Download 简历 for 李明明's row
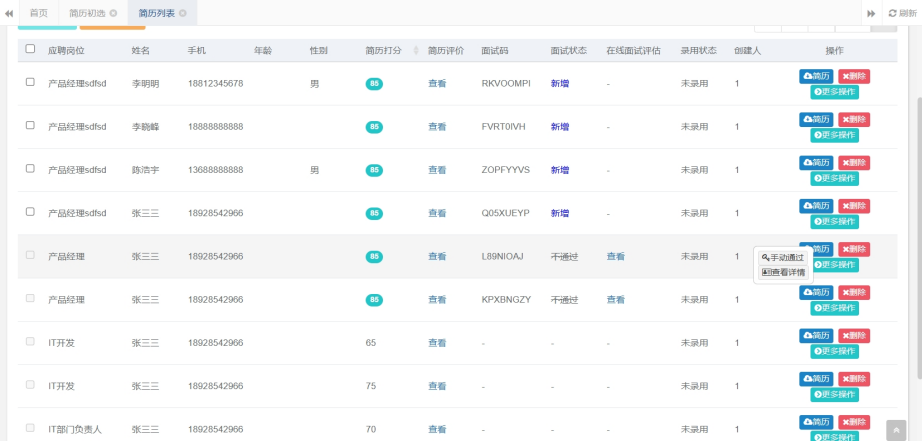The image size is (922, 441). click(816, 76)
